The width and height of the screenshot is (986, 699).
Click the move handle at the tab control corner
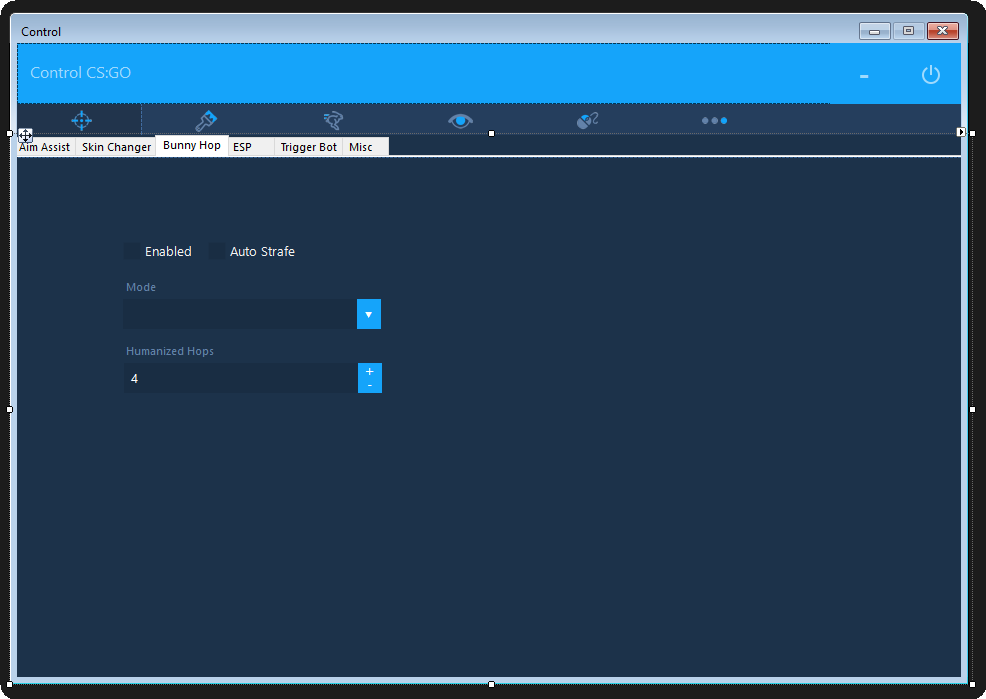click(x=25, y=135)
